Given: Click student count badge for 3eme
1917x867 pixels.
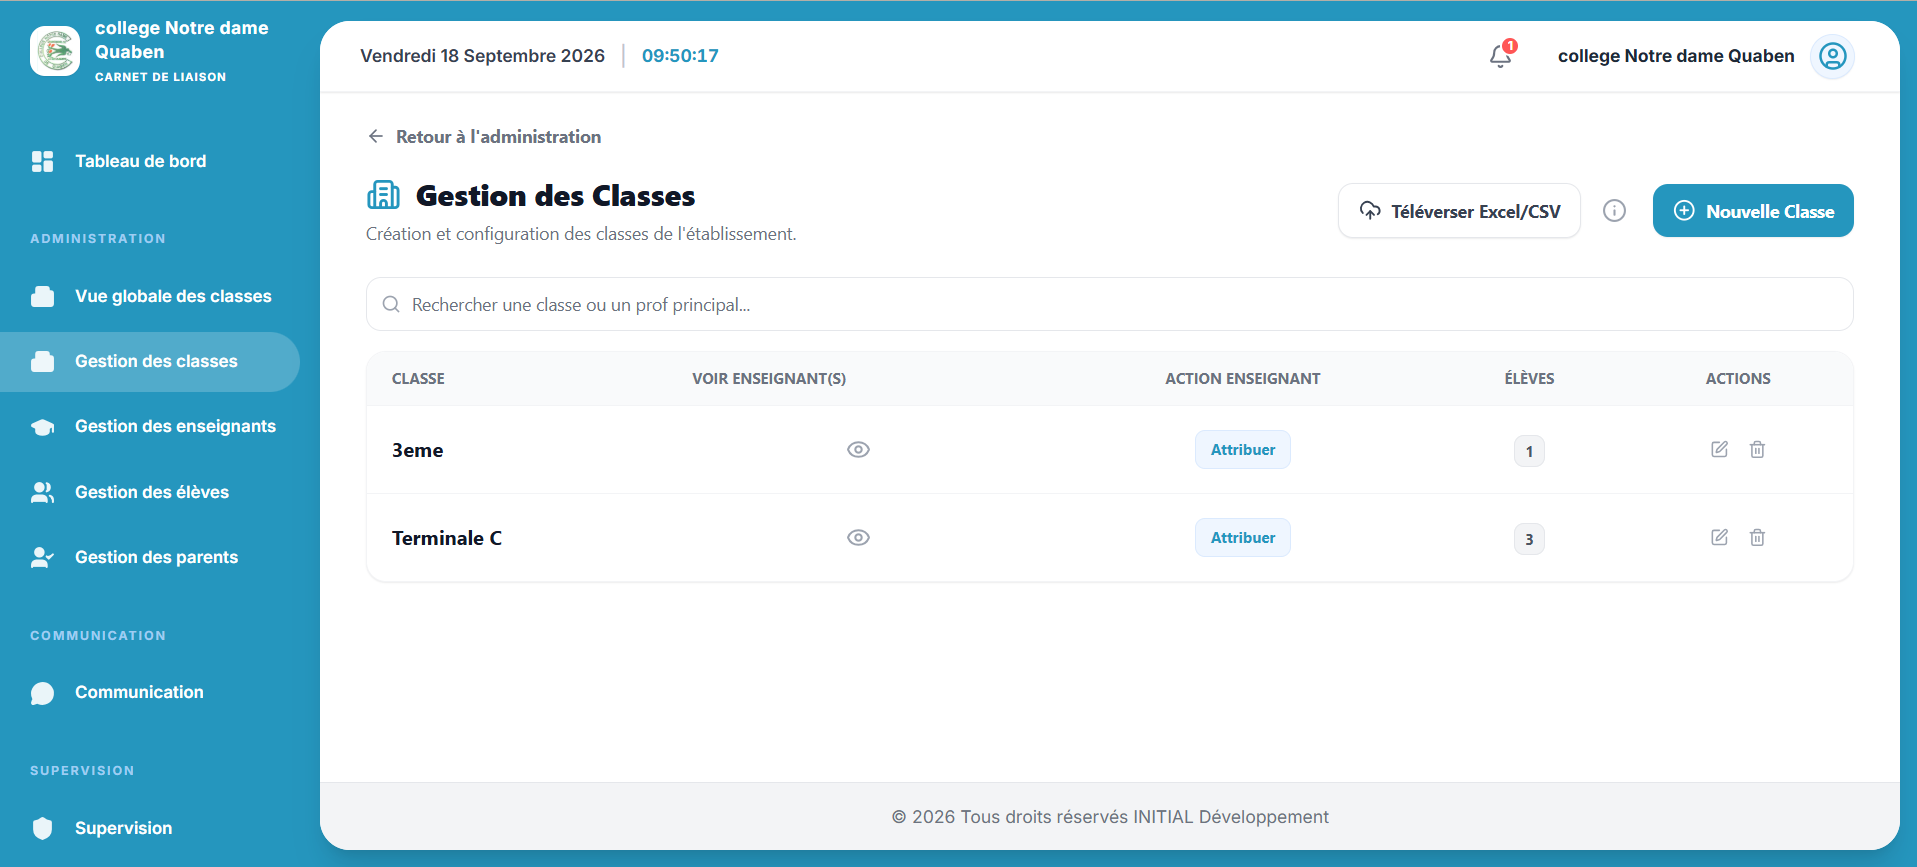Looking at the screenshot, I should [x=1529, y=451].
